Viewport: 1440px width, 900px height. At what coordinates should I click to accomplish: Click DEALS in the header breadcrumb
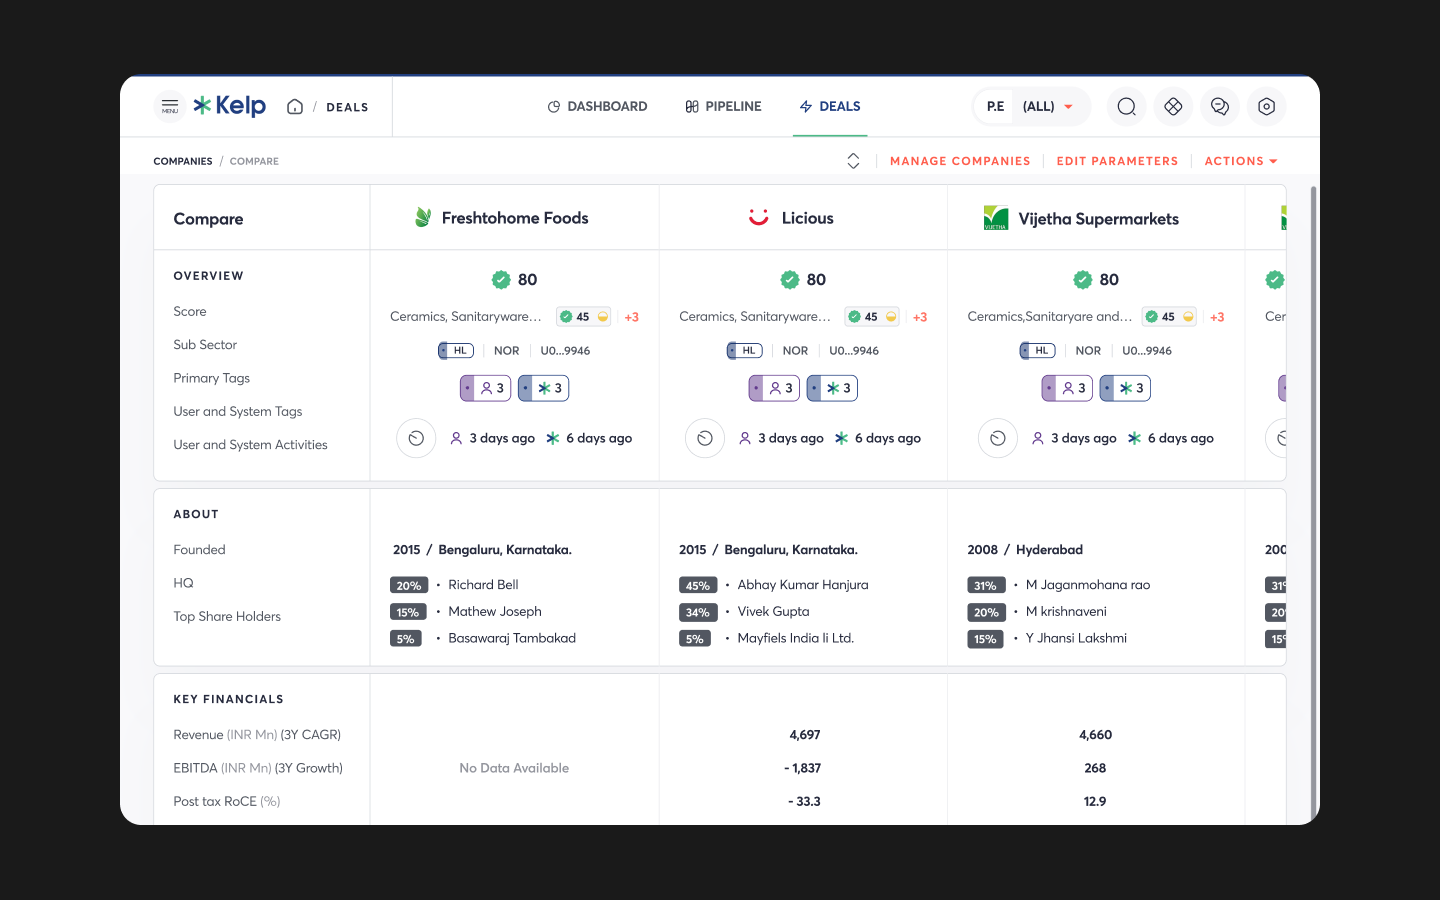(x=347, y=108)
